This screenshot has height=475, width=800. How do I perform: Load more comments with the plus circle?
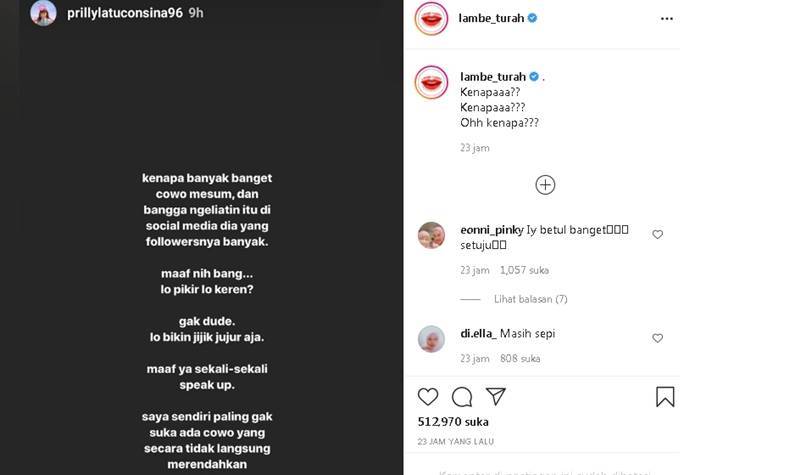545,185
